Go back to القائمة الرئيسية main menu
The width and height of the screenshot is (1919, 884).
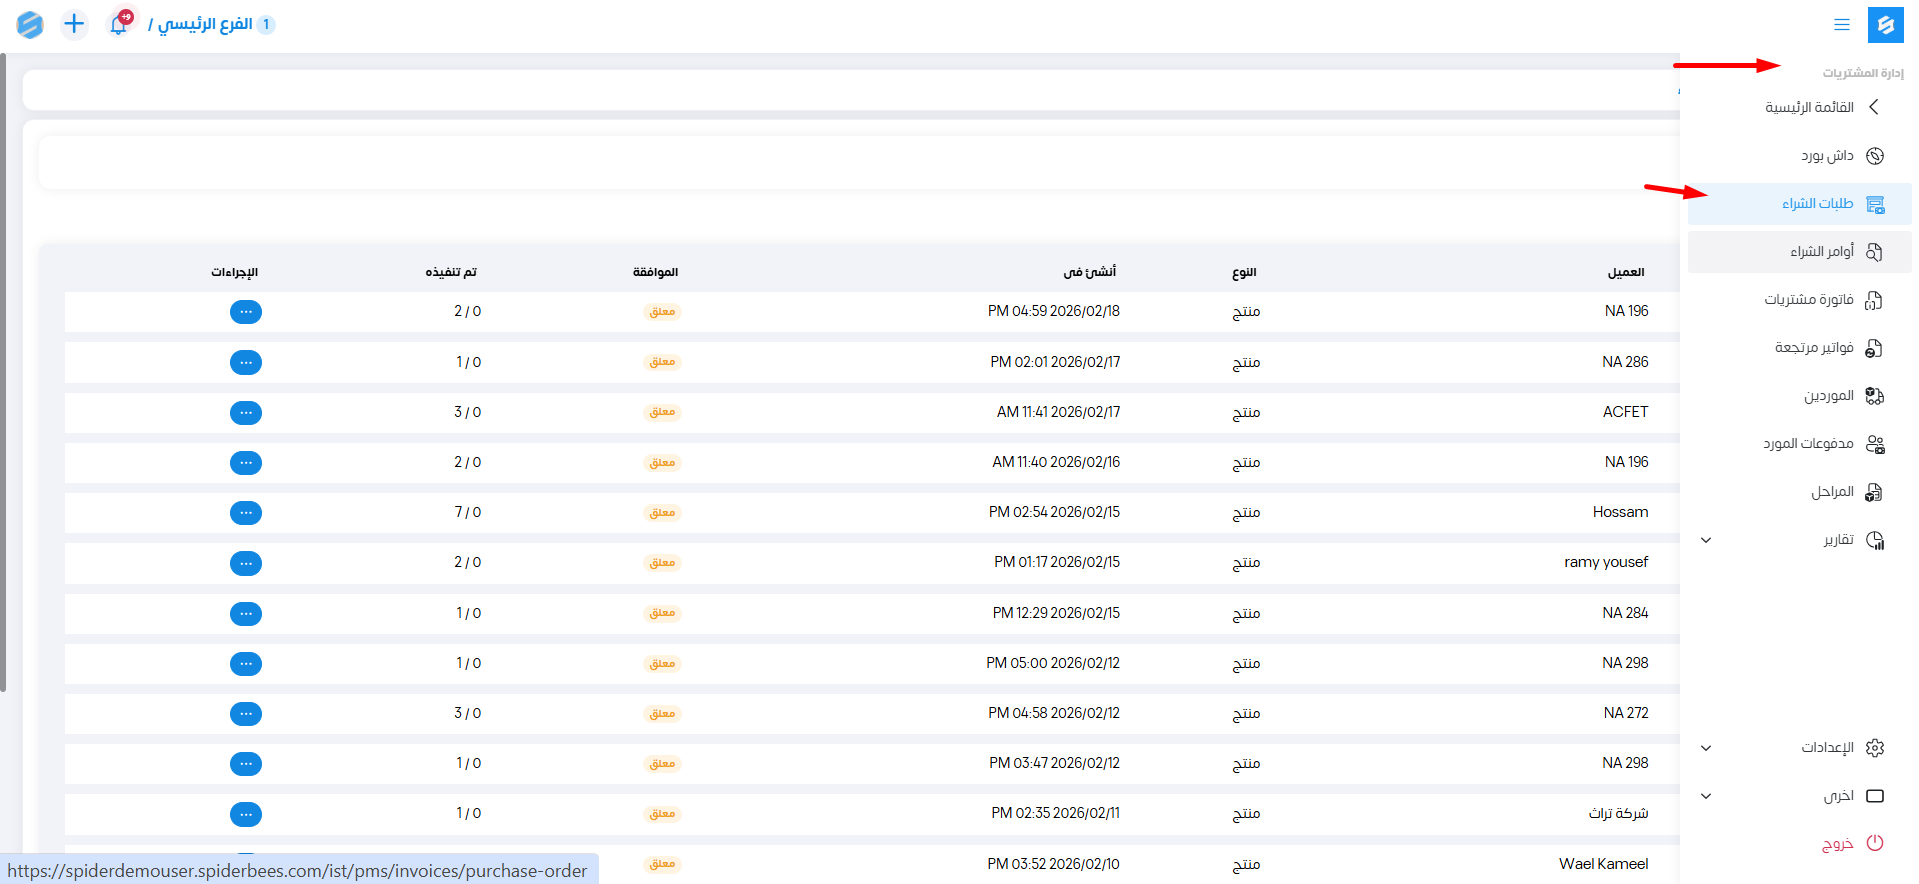click(x=1810, y=107)
